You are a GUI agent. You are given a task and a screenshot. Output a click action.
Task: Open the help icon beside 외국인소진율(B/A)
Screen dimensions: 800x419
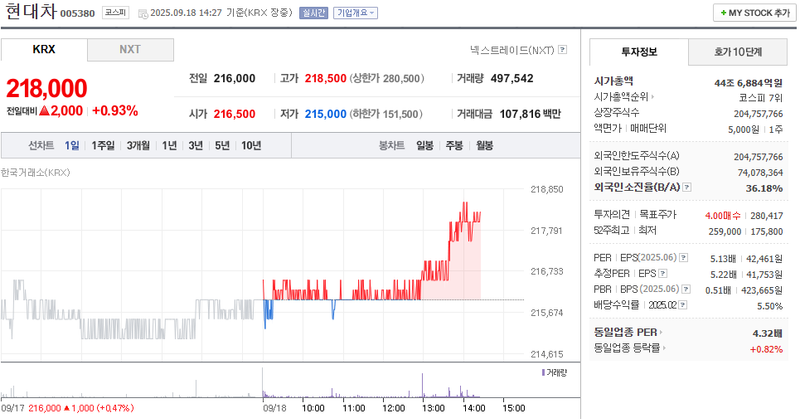(687, 187)
